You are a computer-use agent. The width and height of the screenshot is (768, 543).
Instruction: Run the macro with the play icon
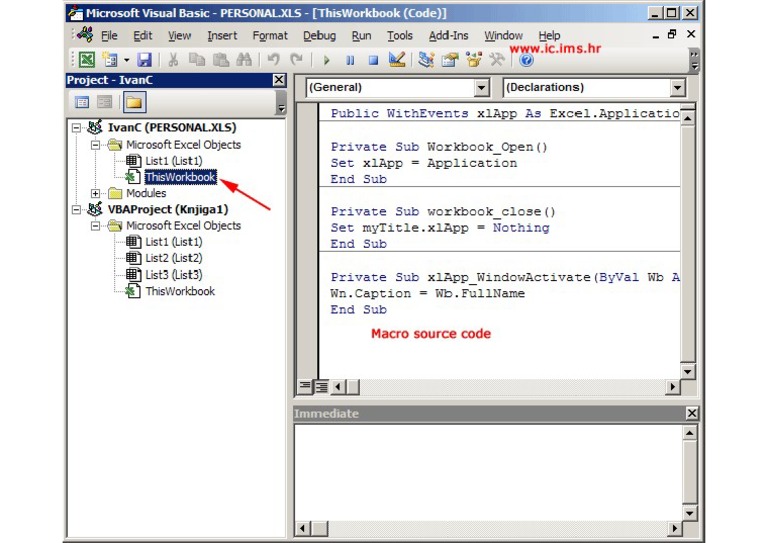[327, 60]
